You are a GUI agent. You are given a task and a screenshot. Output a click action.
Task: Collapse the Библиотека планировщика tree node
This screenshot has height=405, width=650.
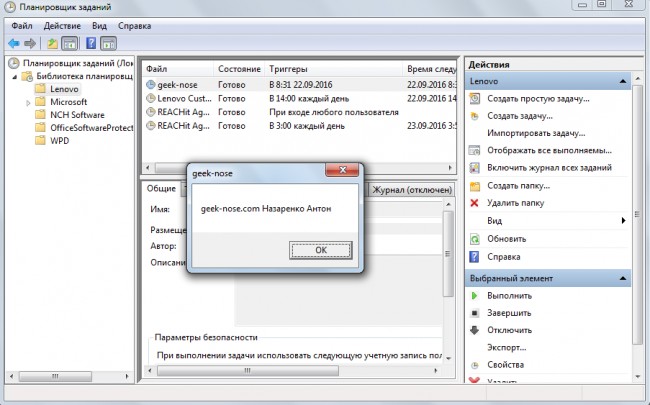13,76
